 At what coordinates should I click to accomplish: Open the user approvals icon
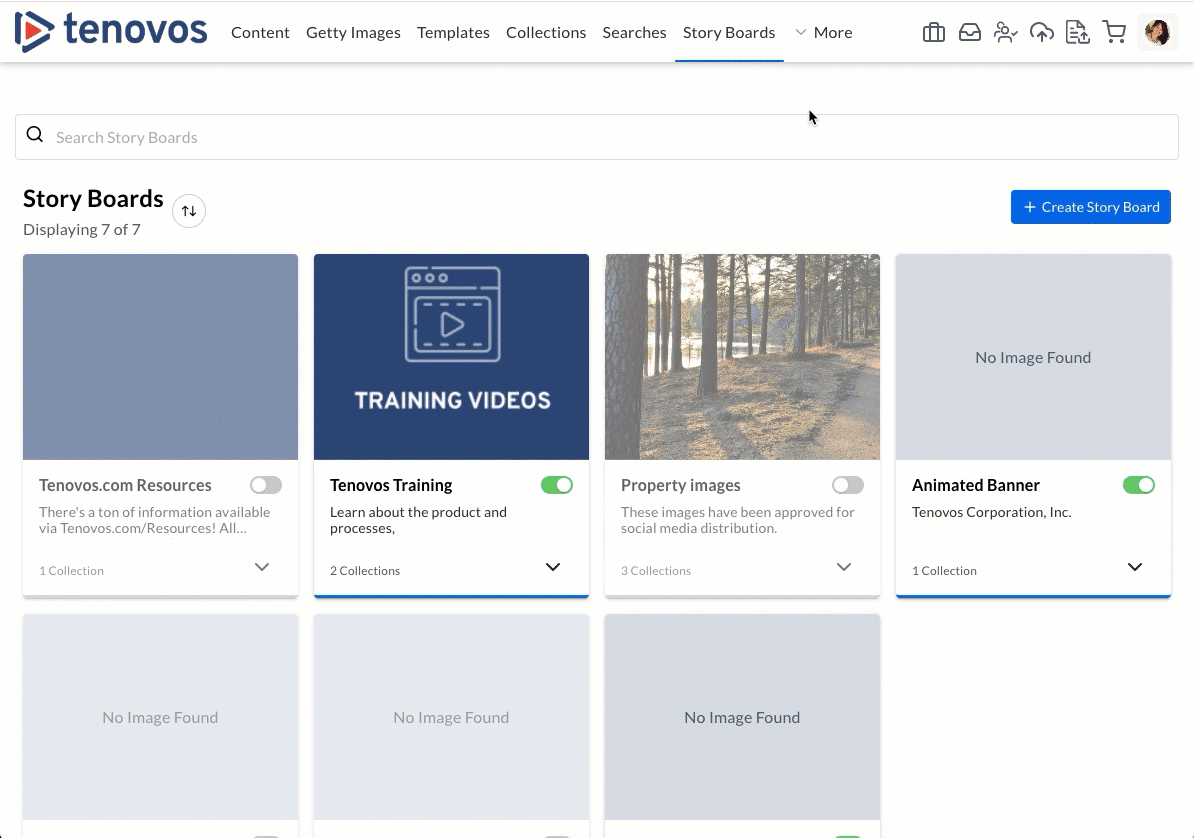click(1005, 32)
